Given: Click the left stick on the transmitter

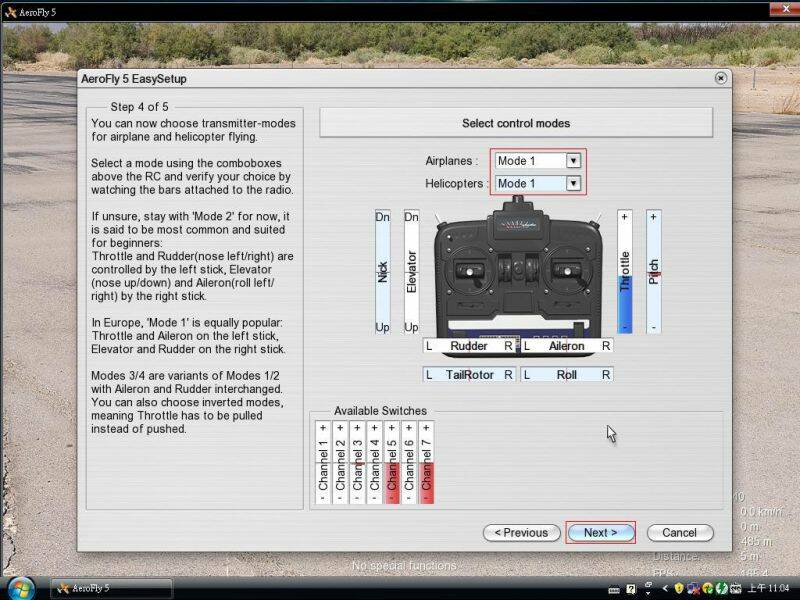Looking at the screenshot, I should 469,271.
